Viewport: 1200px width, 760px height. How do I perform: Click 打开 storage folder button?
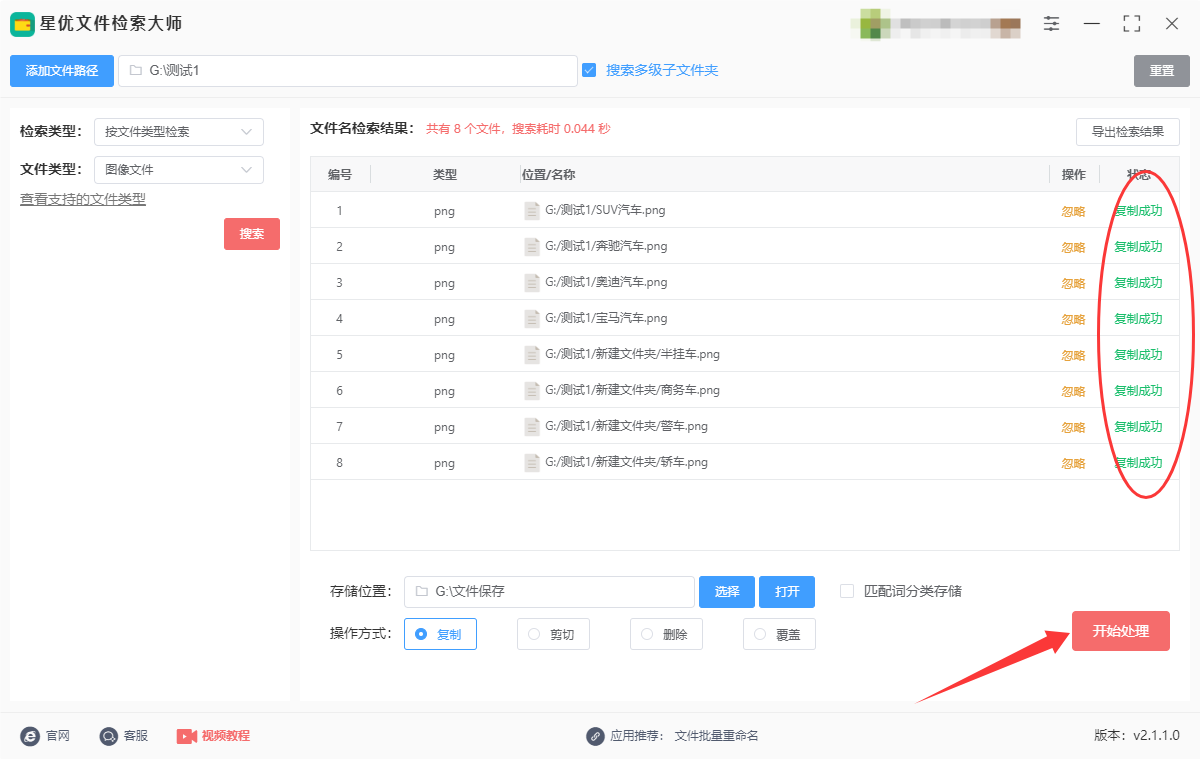(787, 592)
